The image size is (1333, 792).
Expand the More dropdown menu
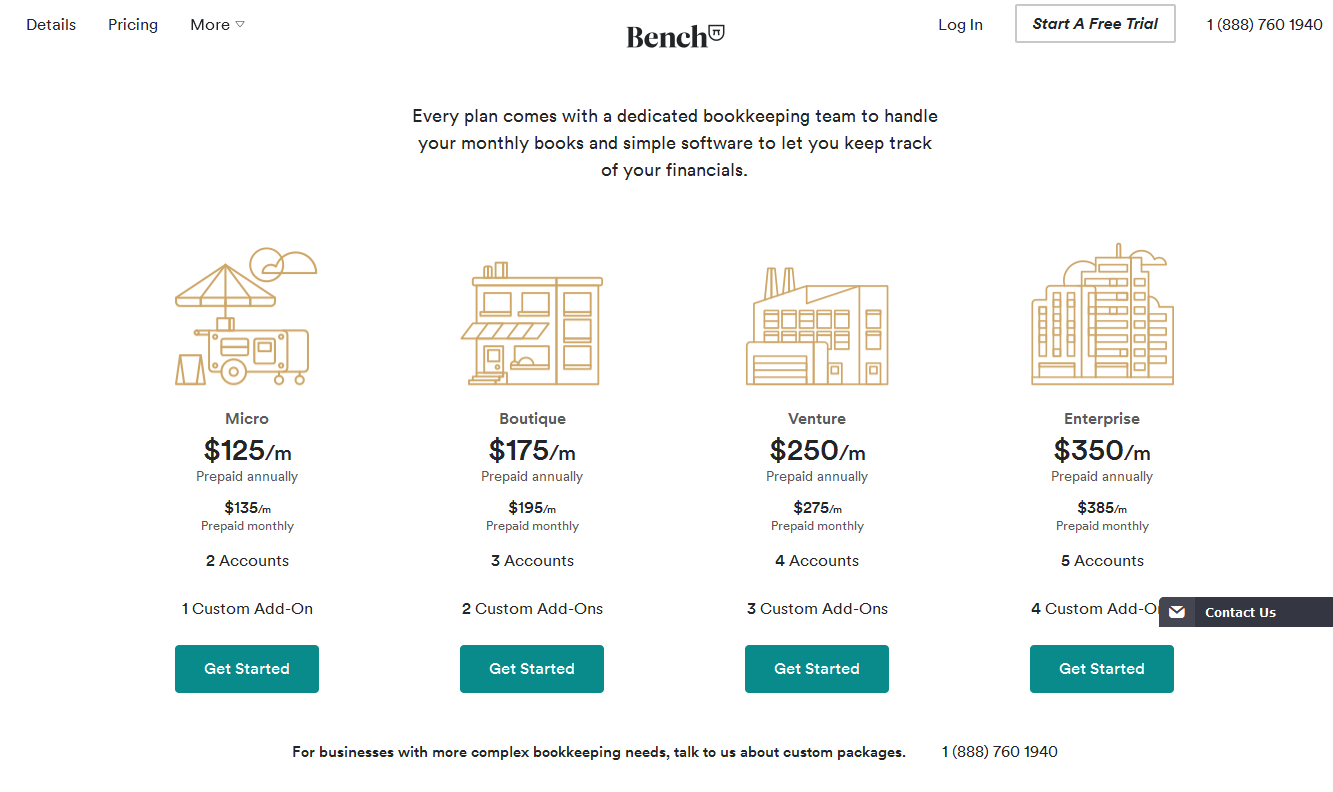217,25
